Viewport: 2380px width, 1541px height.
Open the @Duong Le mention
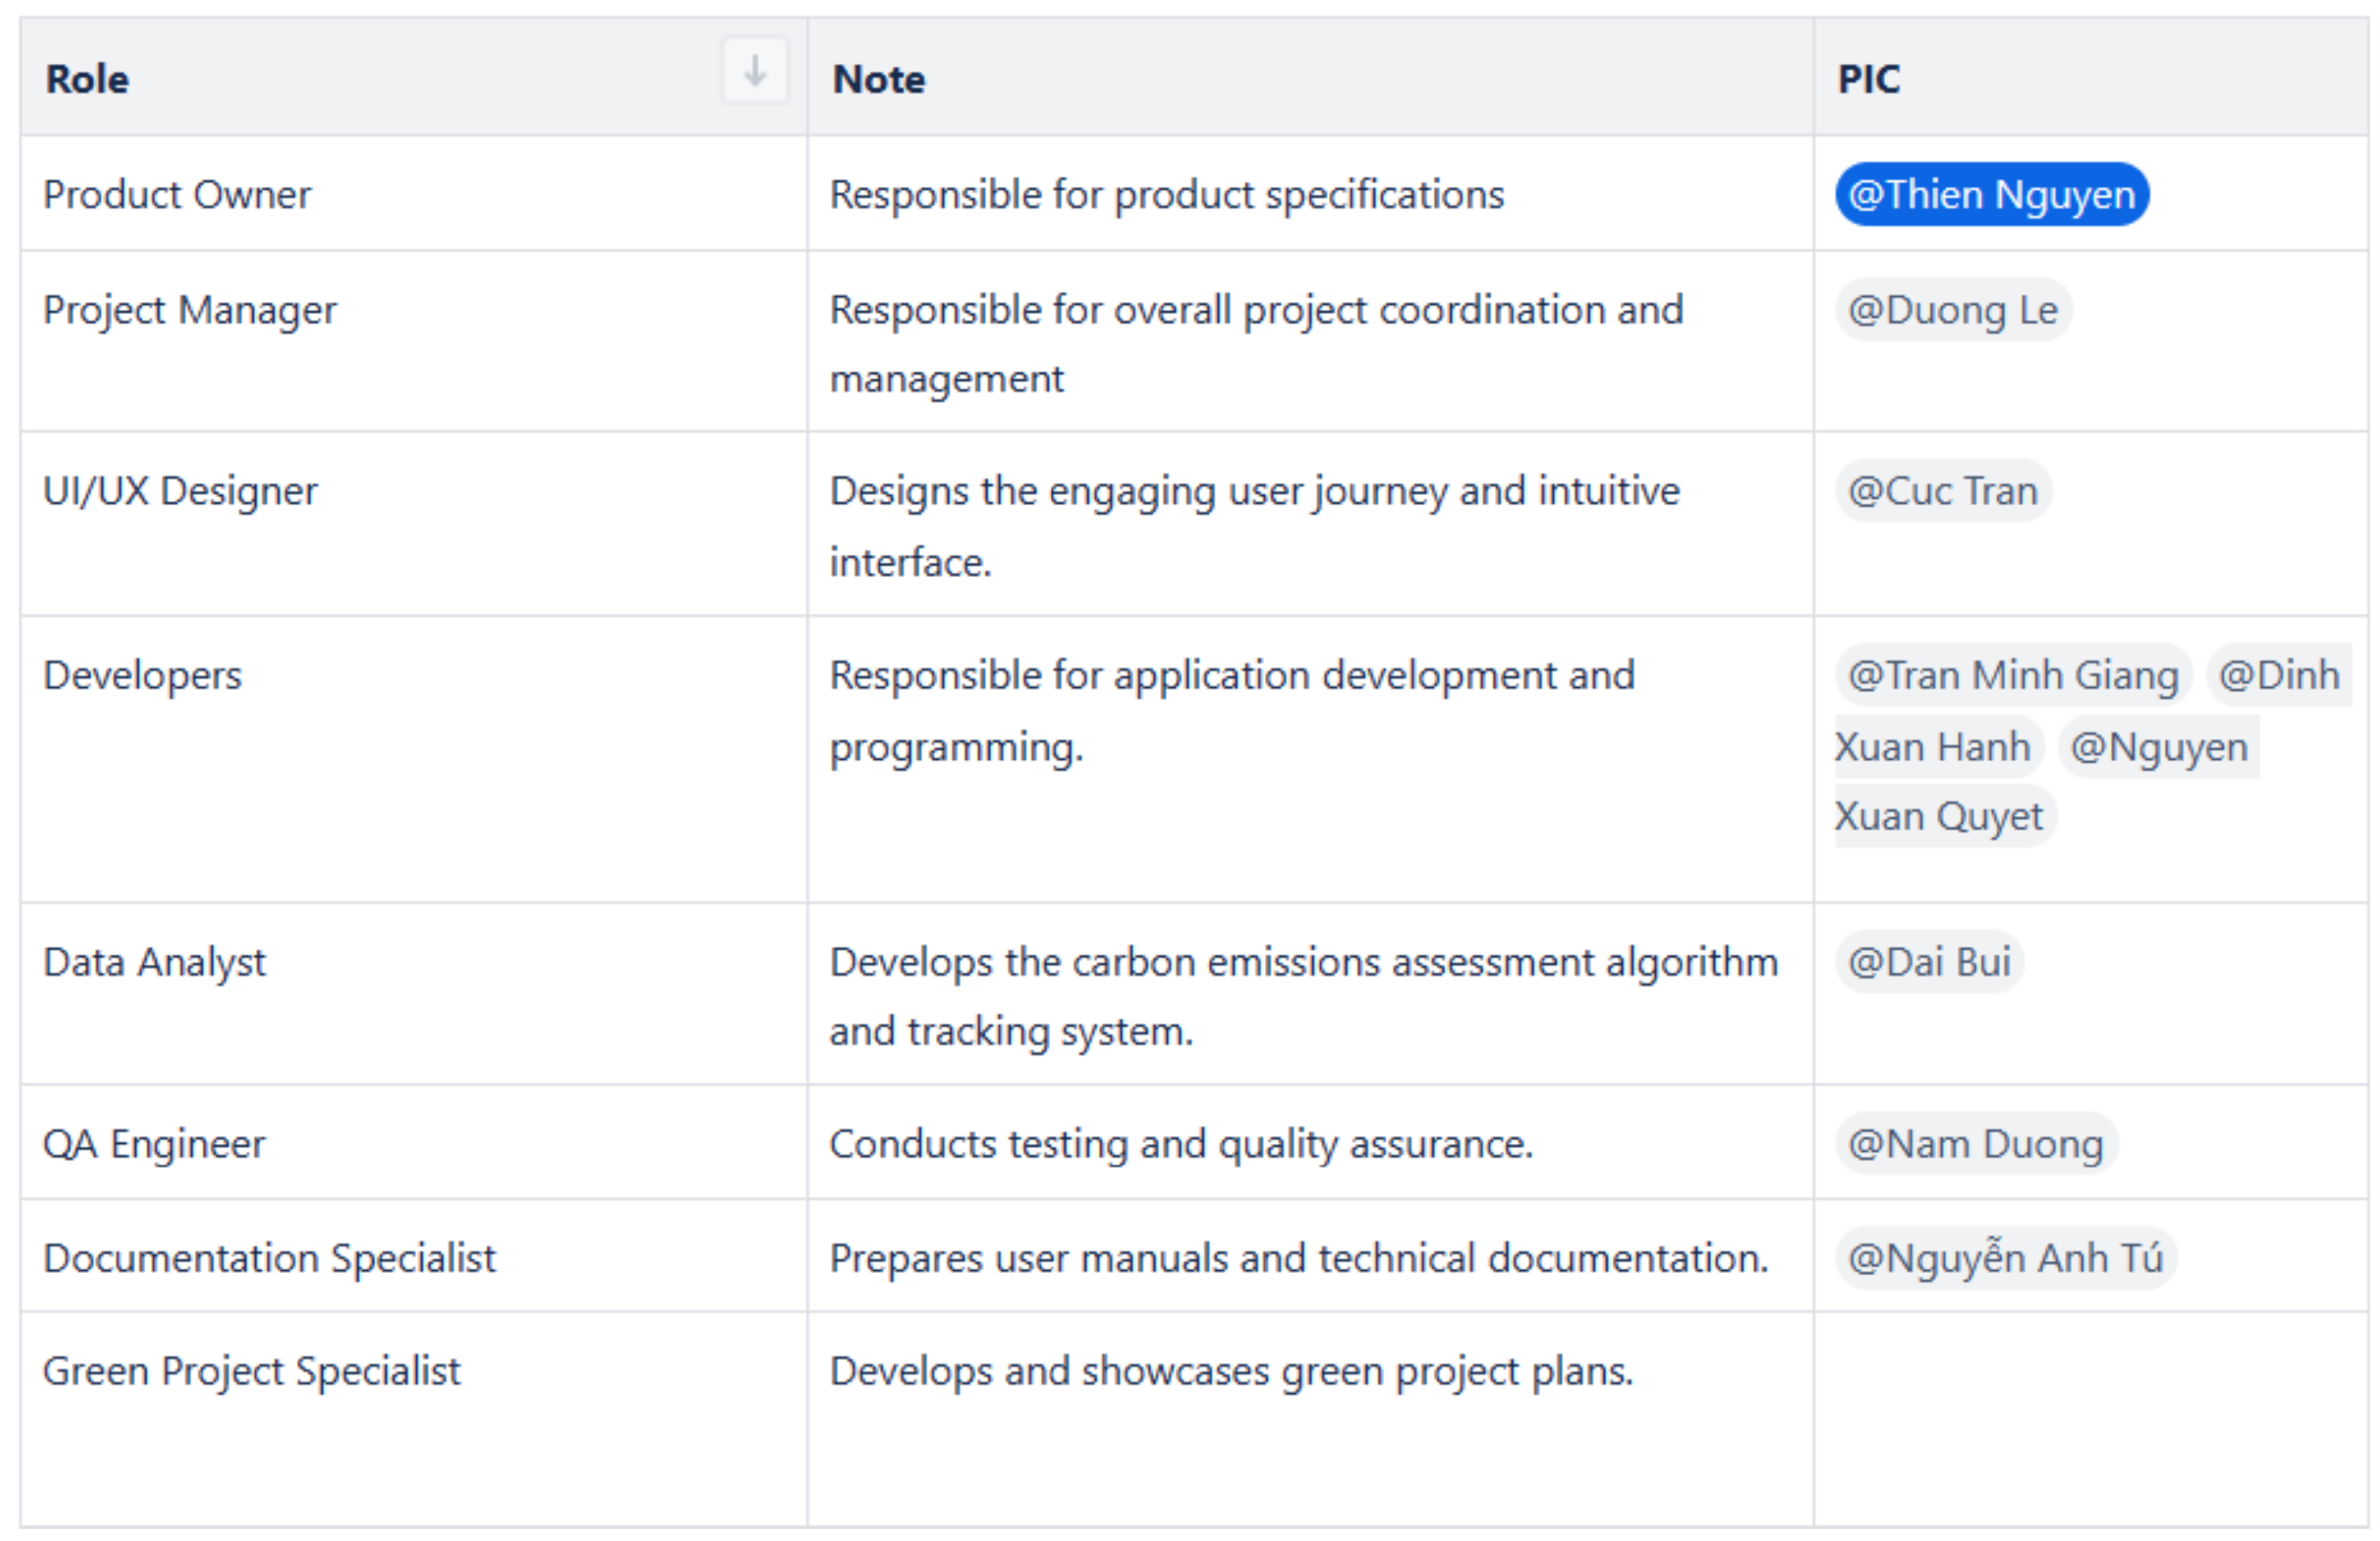click(1952, 310)
